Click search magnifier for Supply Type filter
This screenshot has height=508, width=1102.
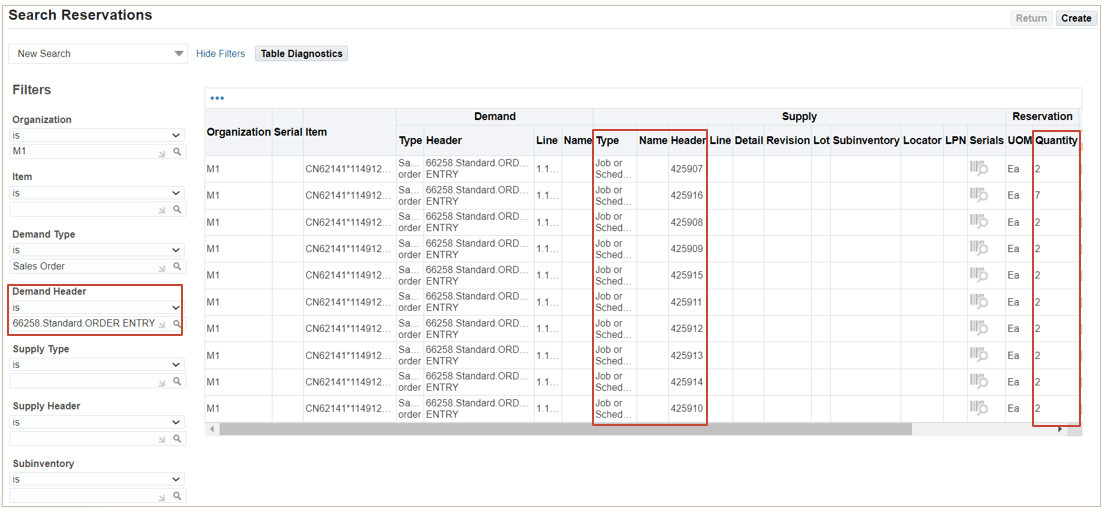point(178,382)
